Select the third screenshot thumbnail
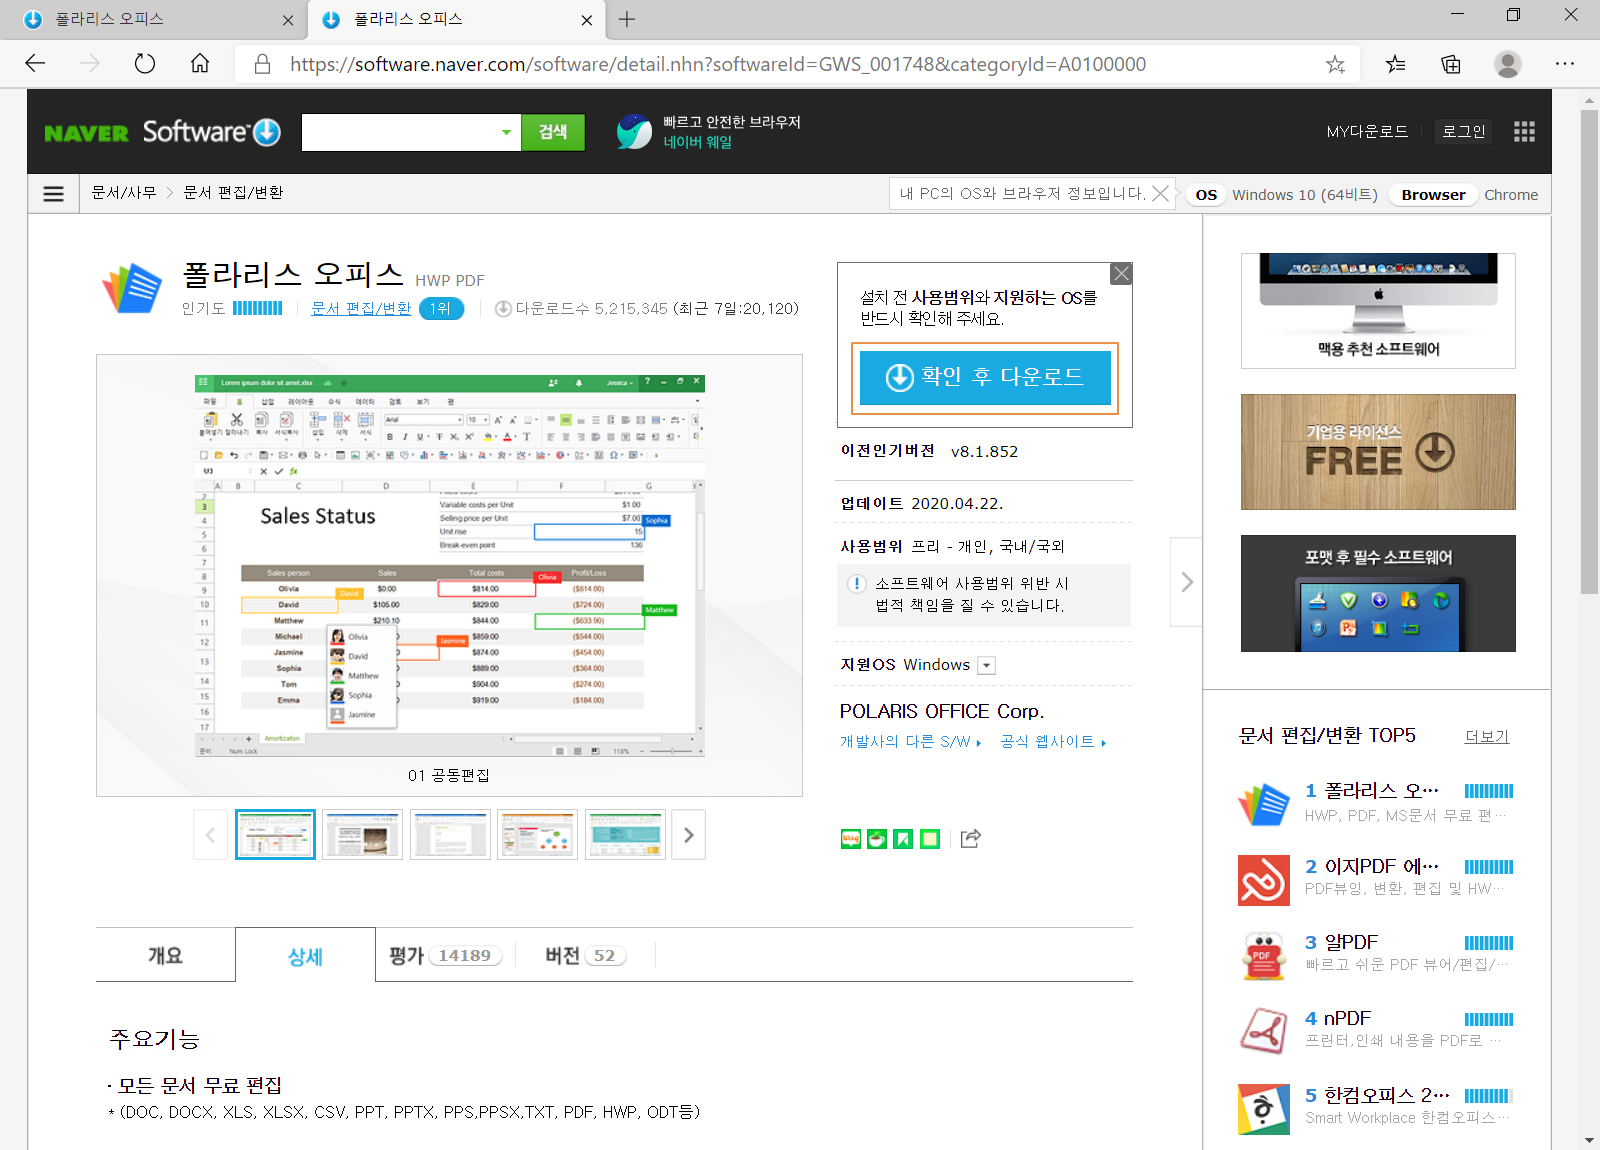 (x=450, y=835)
